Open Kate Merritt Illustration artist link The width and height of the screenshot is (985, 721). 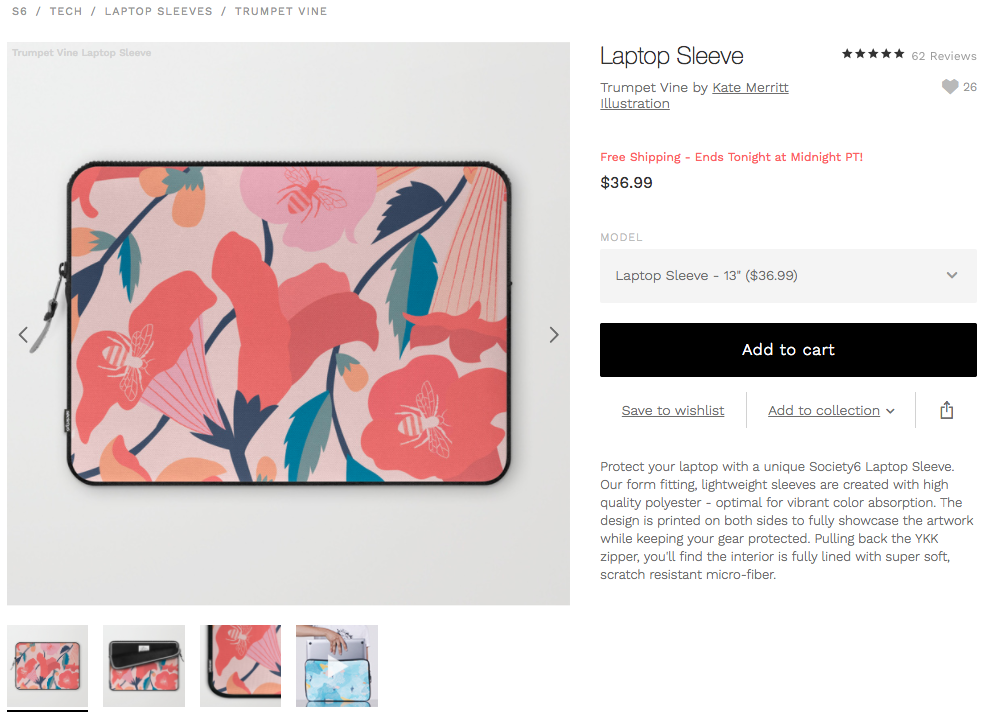click(x=694, y=95)
